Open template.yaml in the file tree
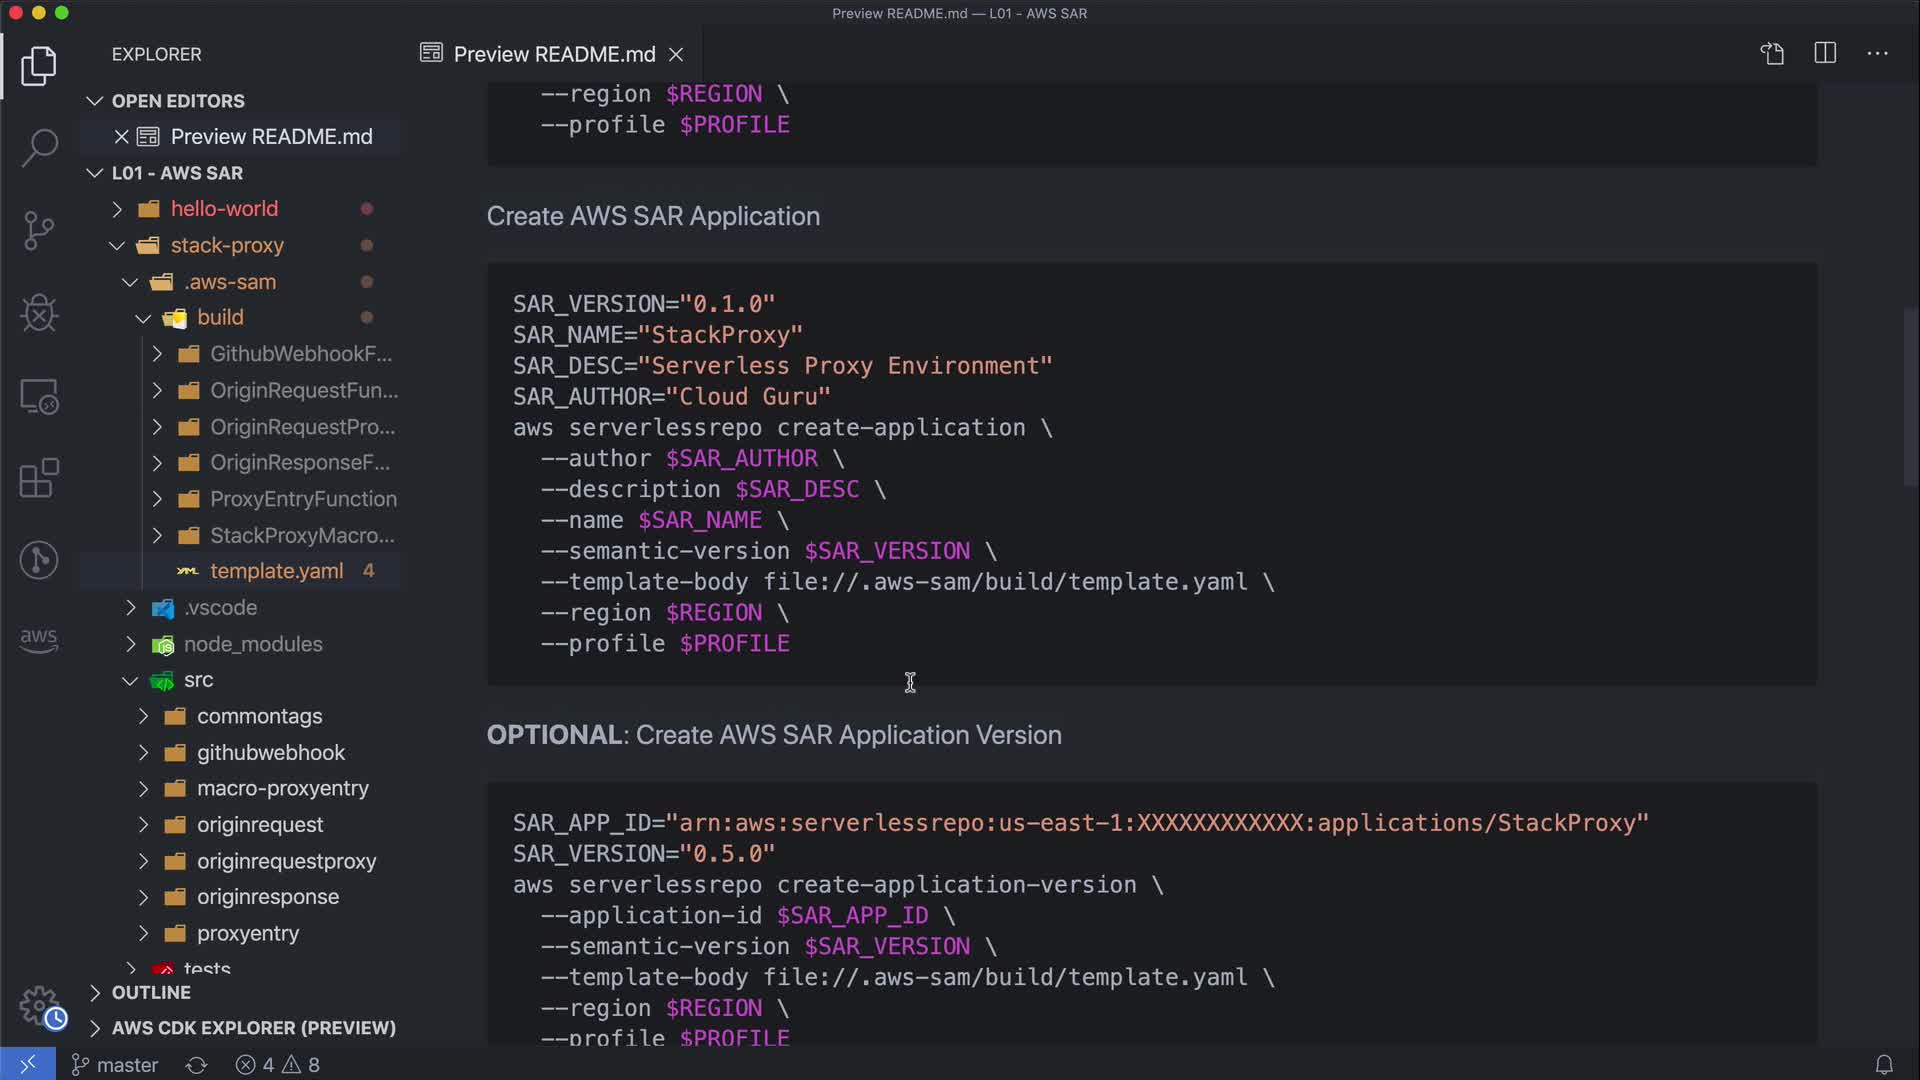 point(276,571)
